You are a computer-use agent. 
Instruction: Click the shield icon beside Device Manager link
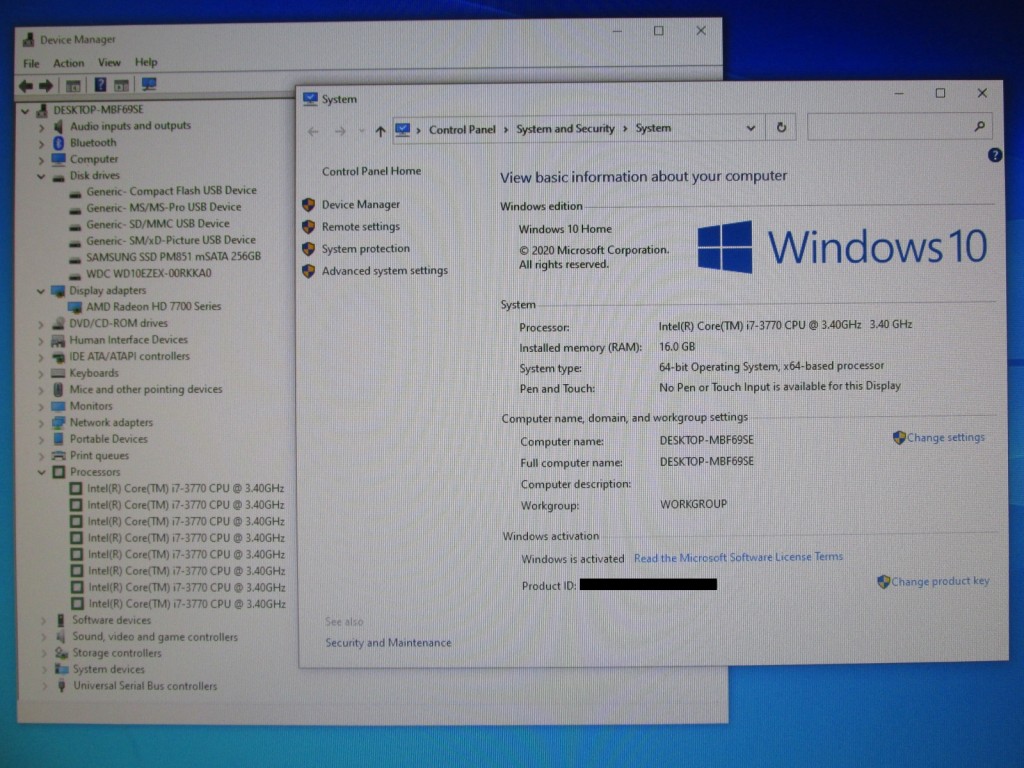pos(308,204)
